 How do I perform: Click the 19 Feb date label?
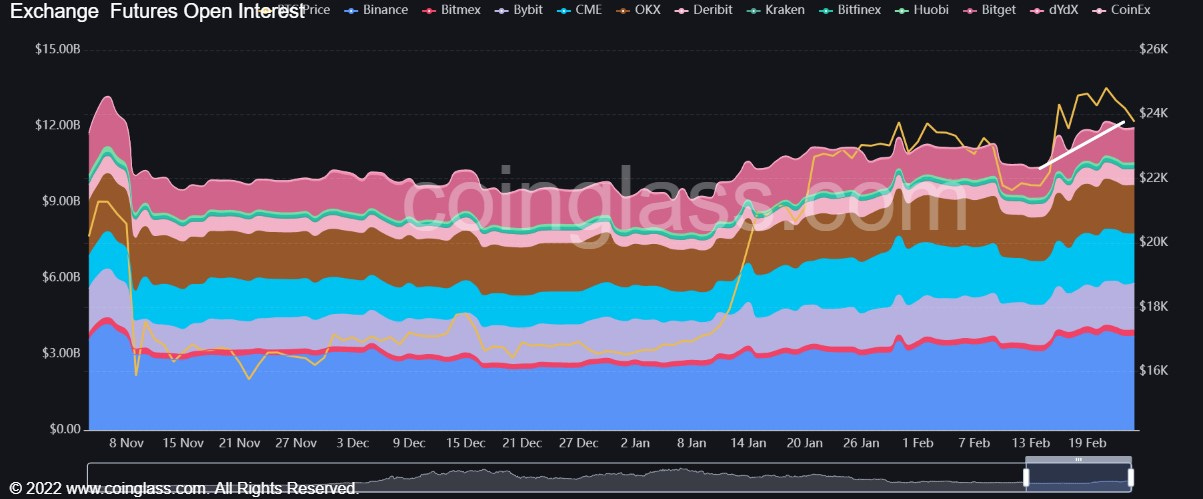(1087, 443)
